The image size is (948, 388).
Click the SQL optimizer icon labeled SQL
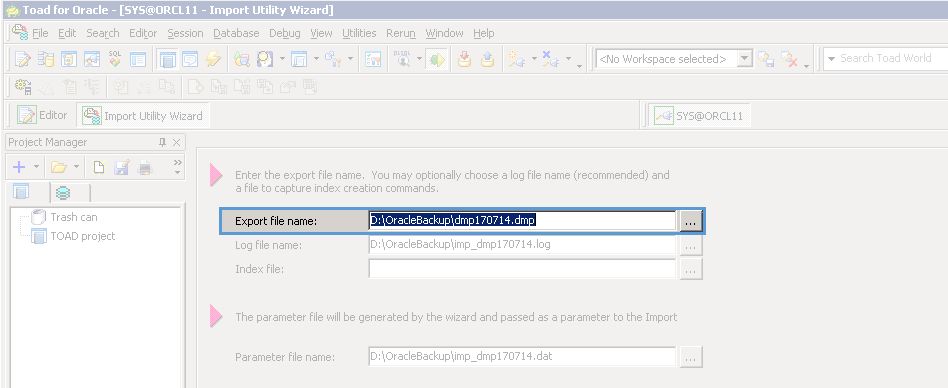[x=115, y=59]
